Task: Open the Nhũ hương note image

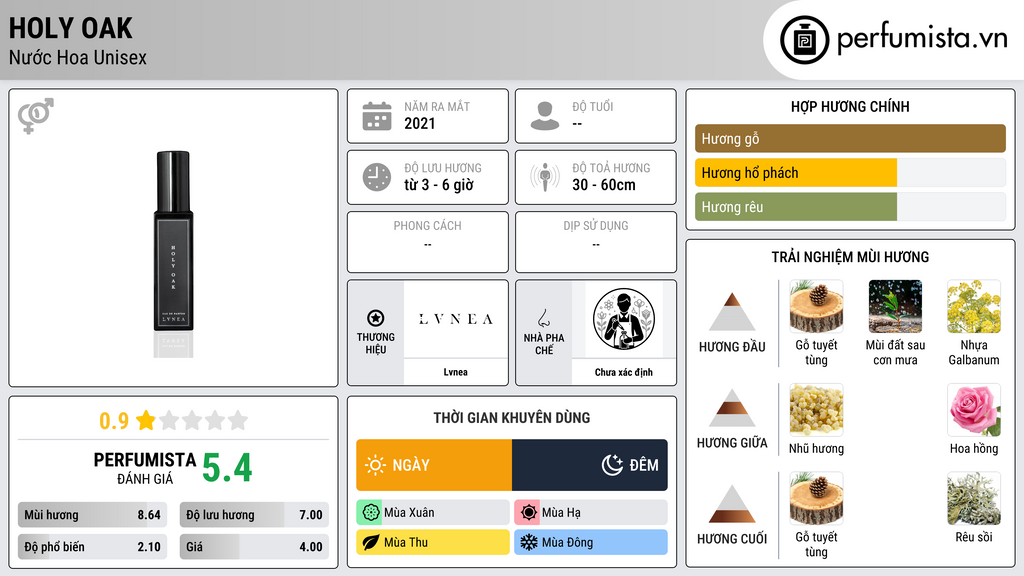Action: [x=816, y=409]
